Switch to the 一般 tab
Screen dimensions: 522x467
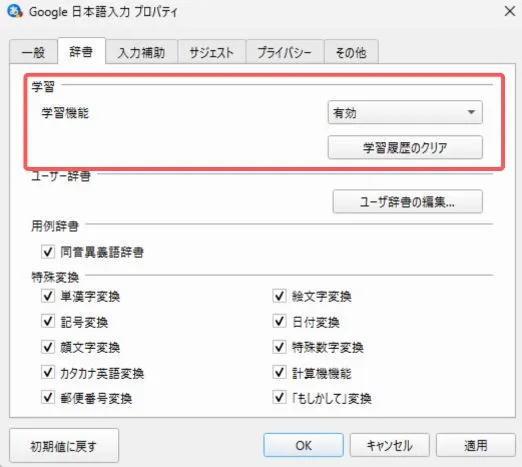[33, 52]
